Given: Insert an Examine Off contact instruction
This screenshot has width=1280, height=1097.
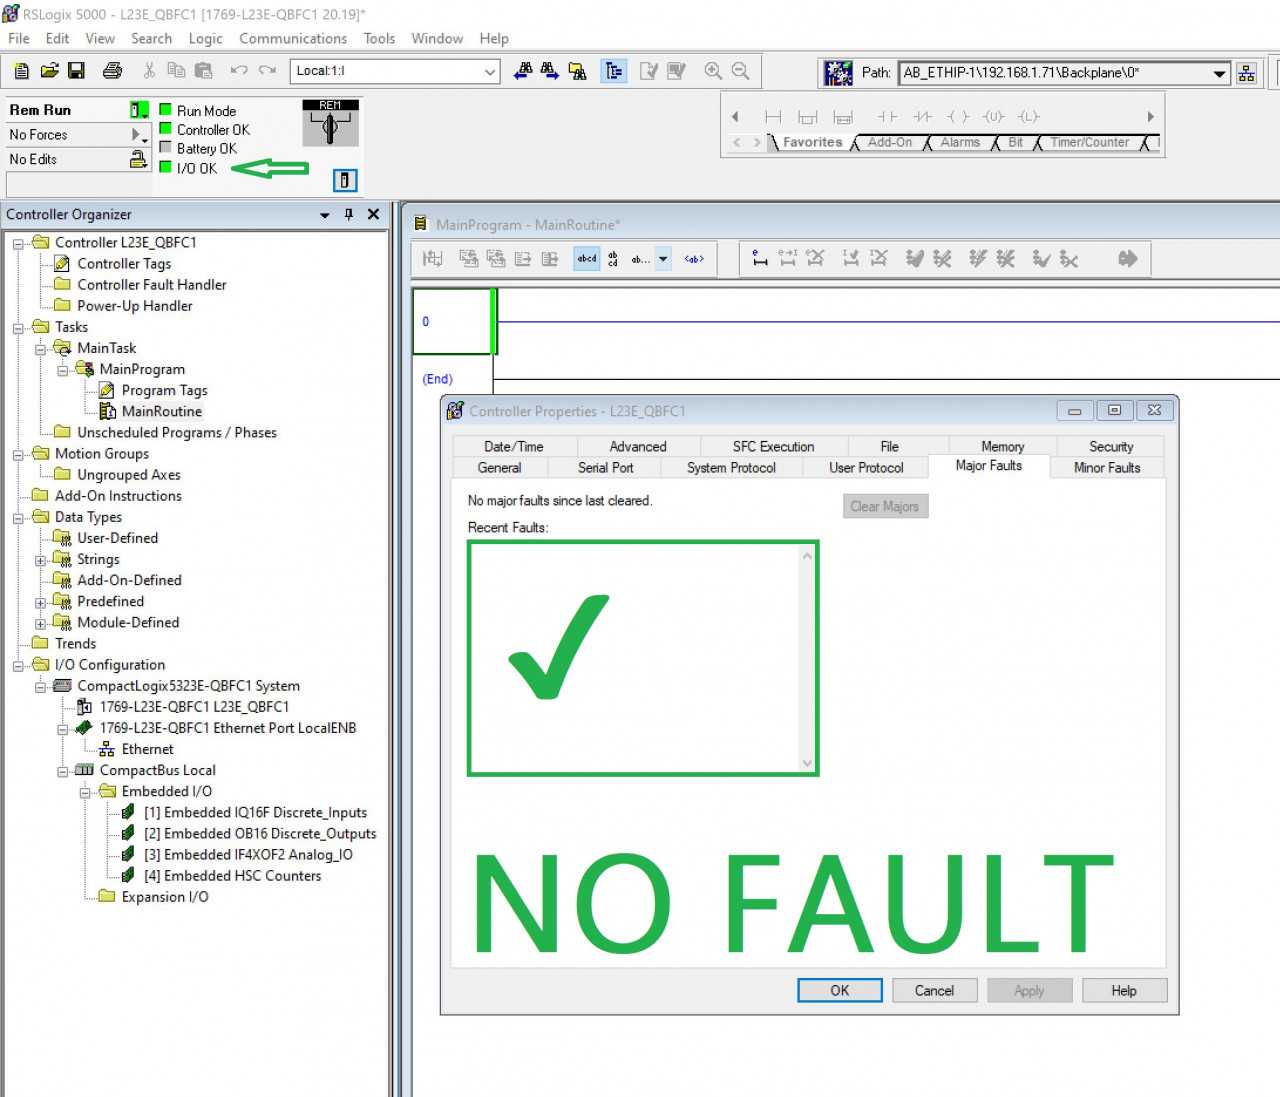Looking at the screenshot, I should pos(922,117).
